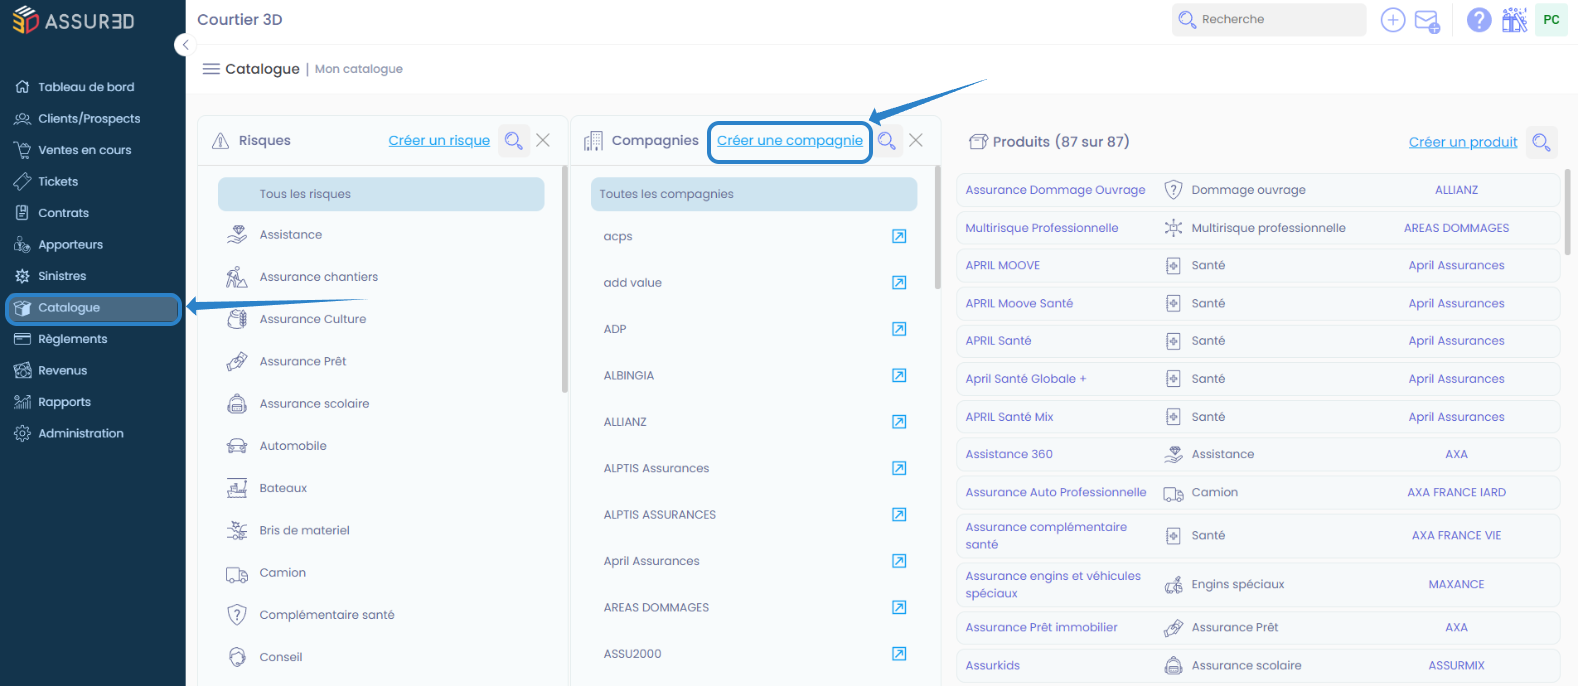Open Tableau de bord in sidebar
The width and height of the screenshot is (1578, 686).
point(86,87)
